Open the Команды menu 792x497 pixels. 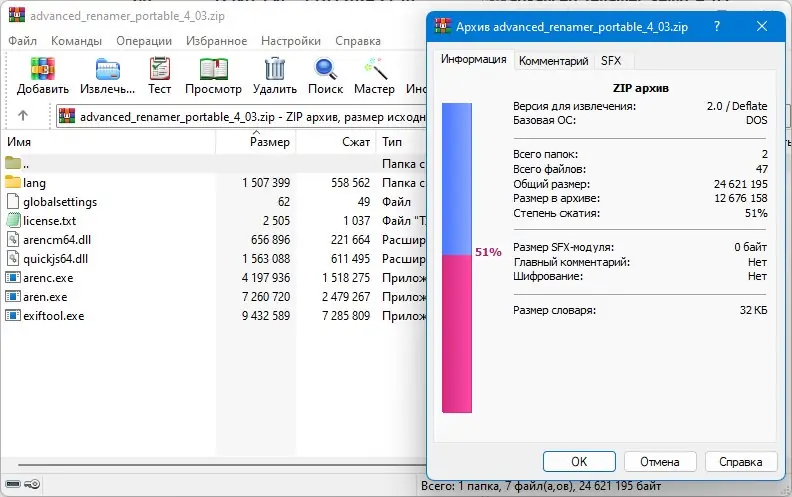[x=76, y=41]
